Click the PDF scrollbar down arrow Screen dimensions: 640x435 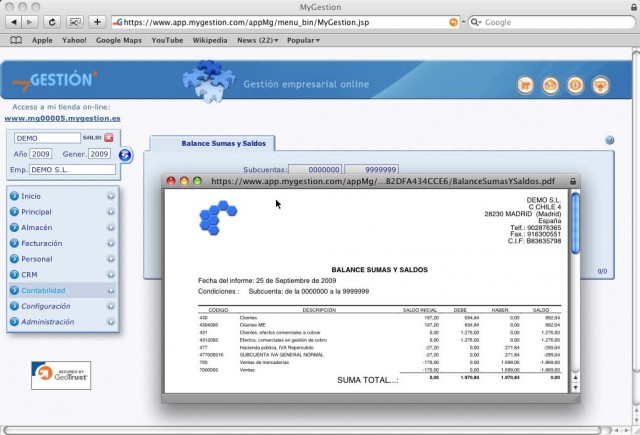[x=575, y=388]
